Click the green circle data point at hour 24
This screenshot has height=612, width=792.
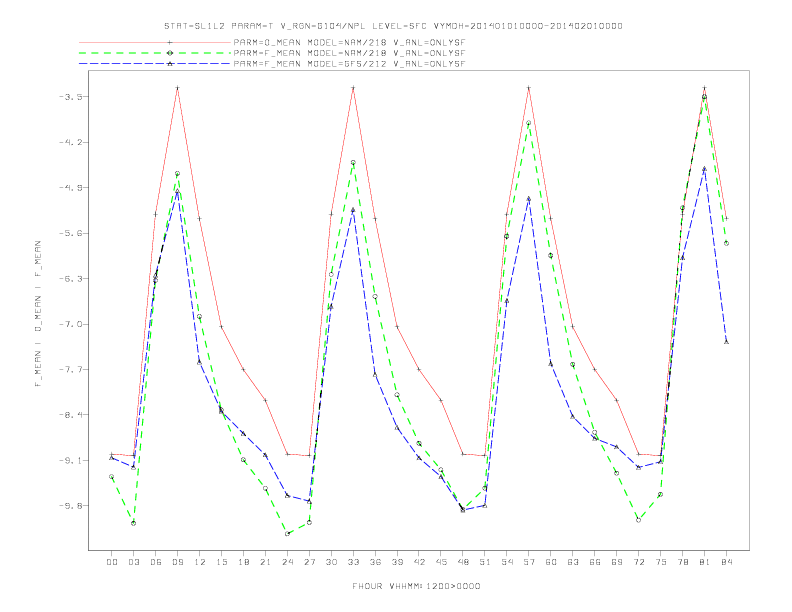tap(287, 534)
